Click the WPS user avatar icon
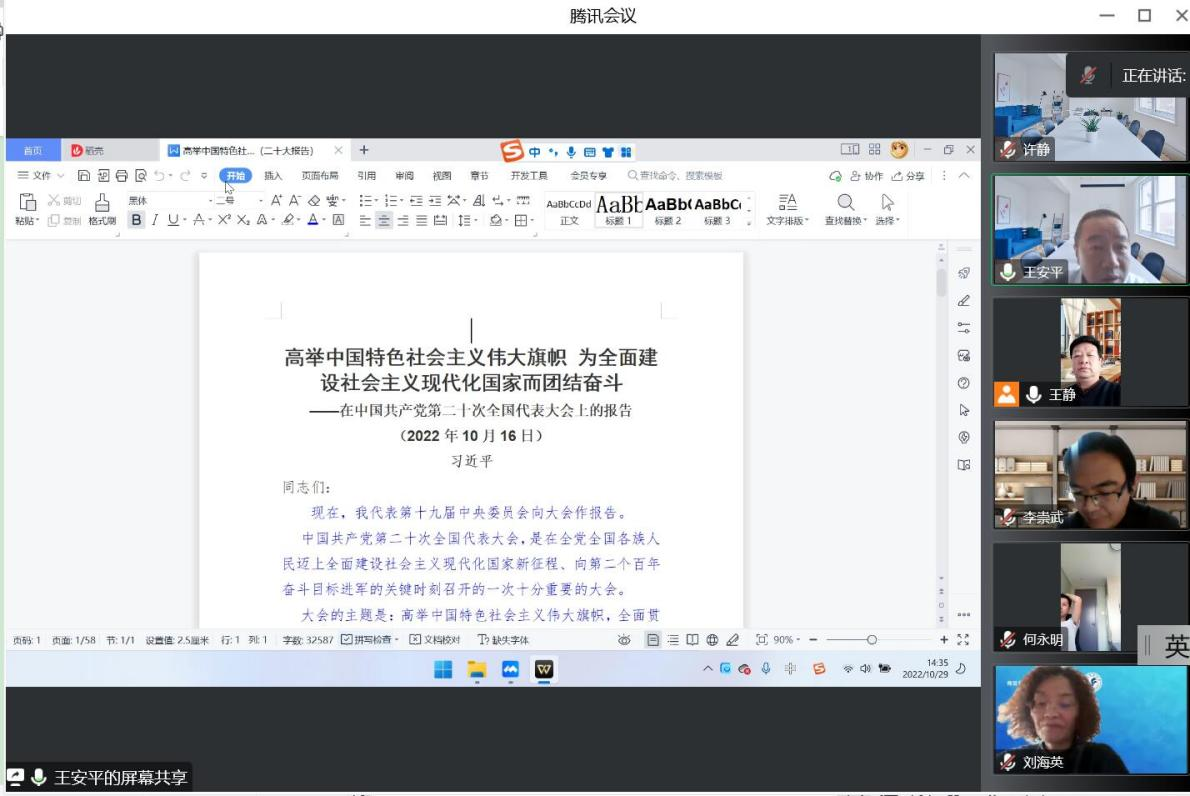This screenshot has height=796, width=1190. pyautogui.click(x=899, y=150)
